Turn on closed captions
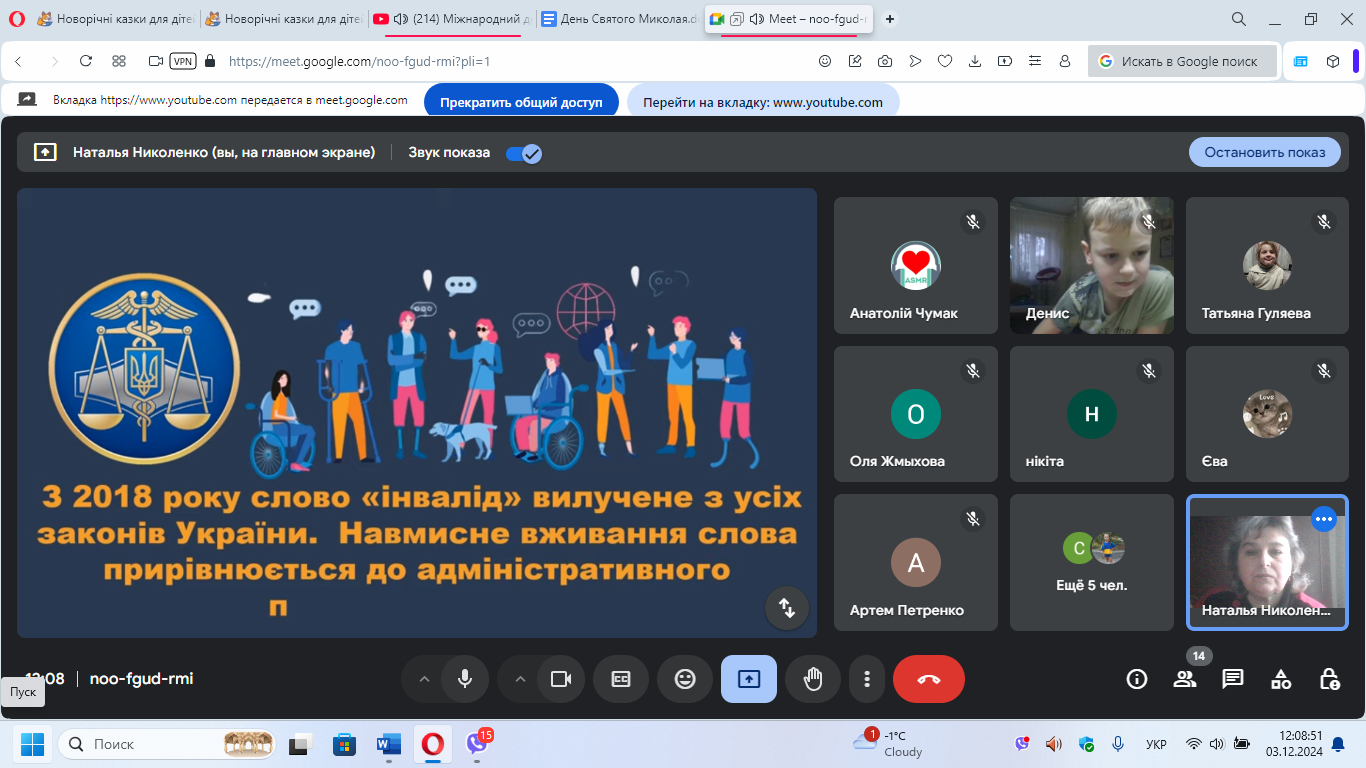The width and height of the screenshot is (1366, 768). click(621, 679)
